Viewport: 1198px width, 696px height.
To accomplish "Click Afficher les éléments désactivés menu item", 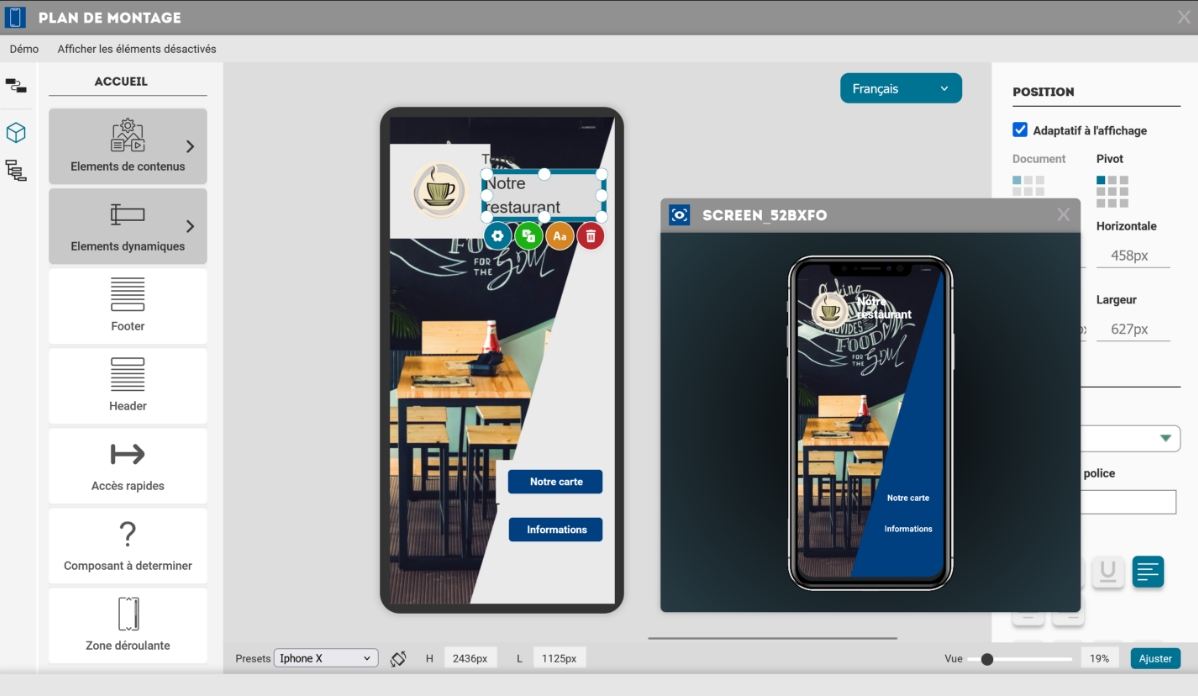I will click(x=137, y=49).
